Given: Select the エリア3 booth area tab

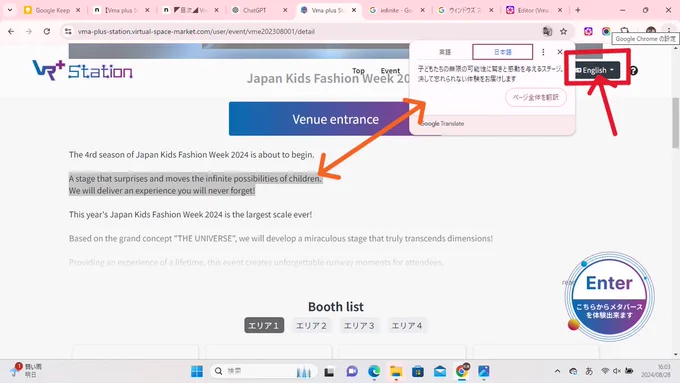Looking at the screenshot, I should 359,325.
